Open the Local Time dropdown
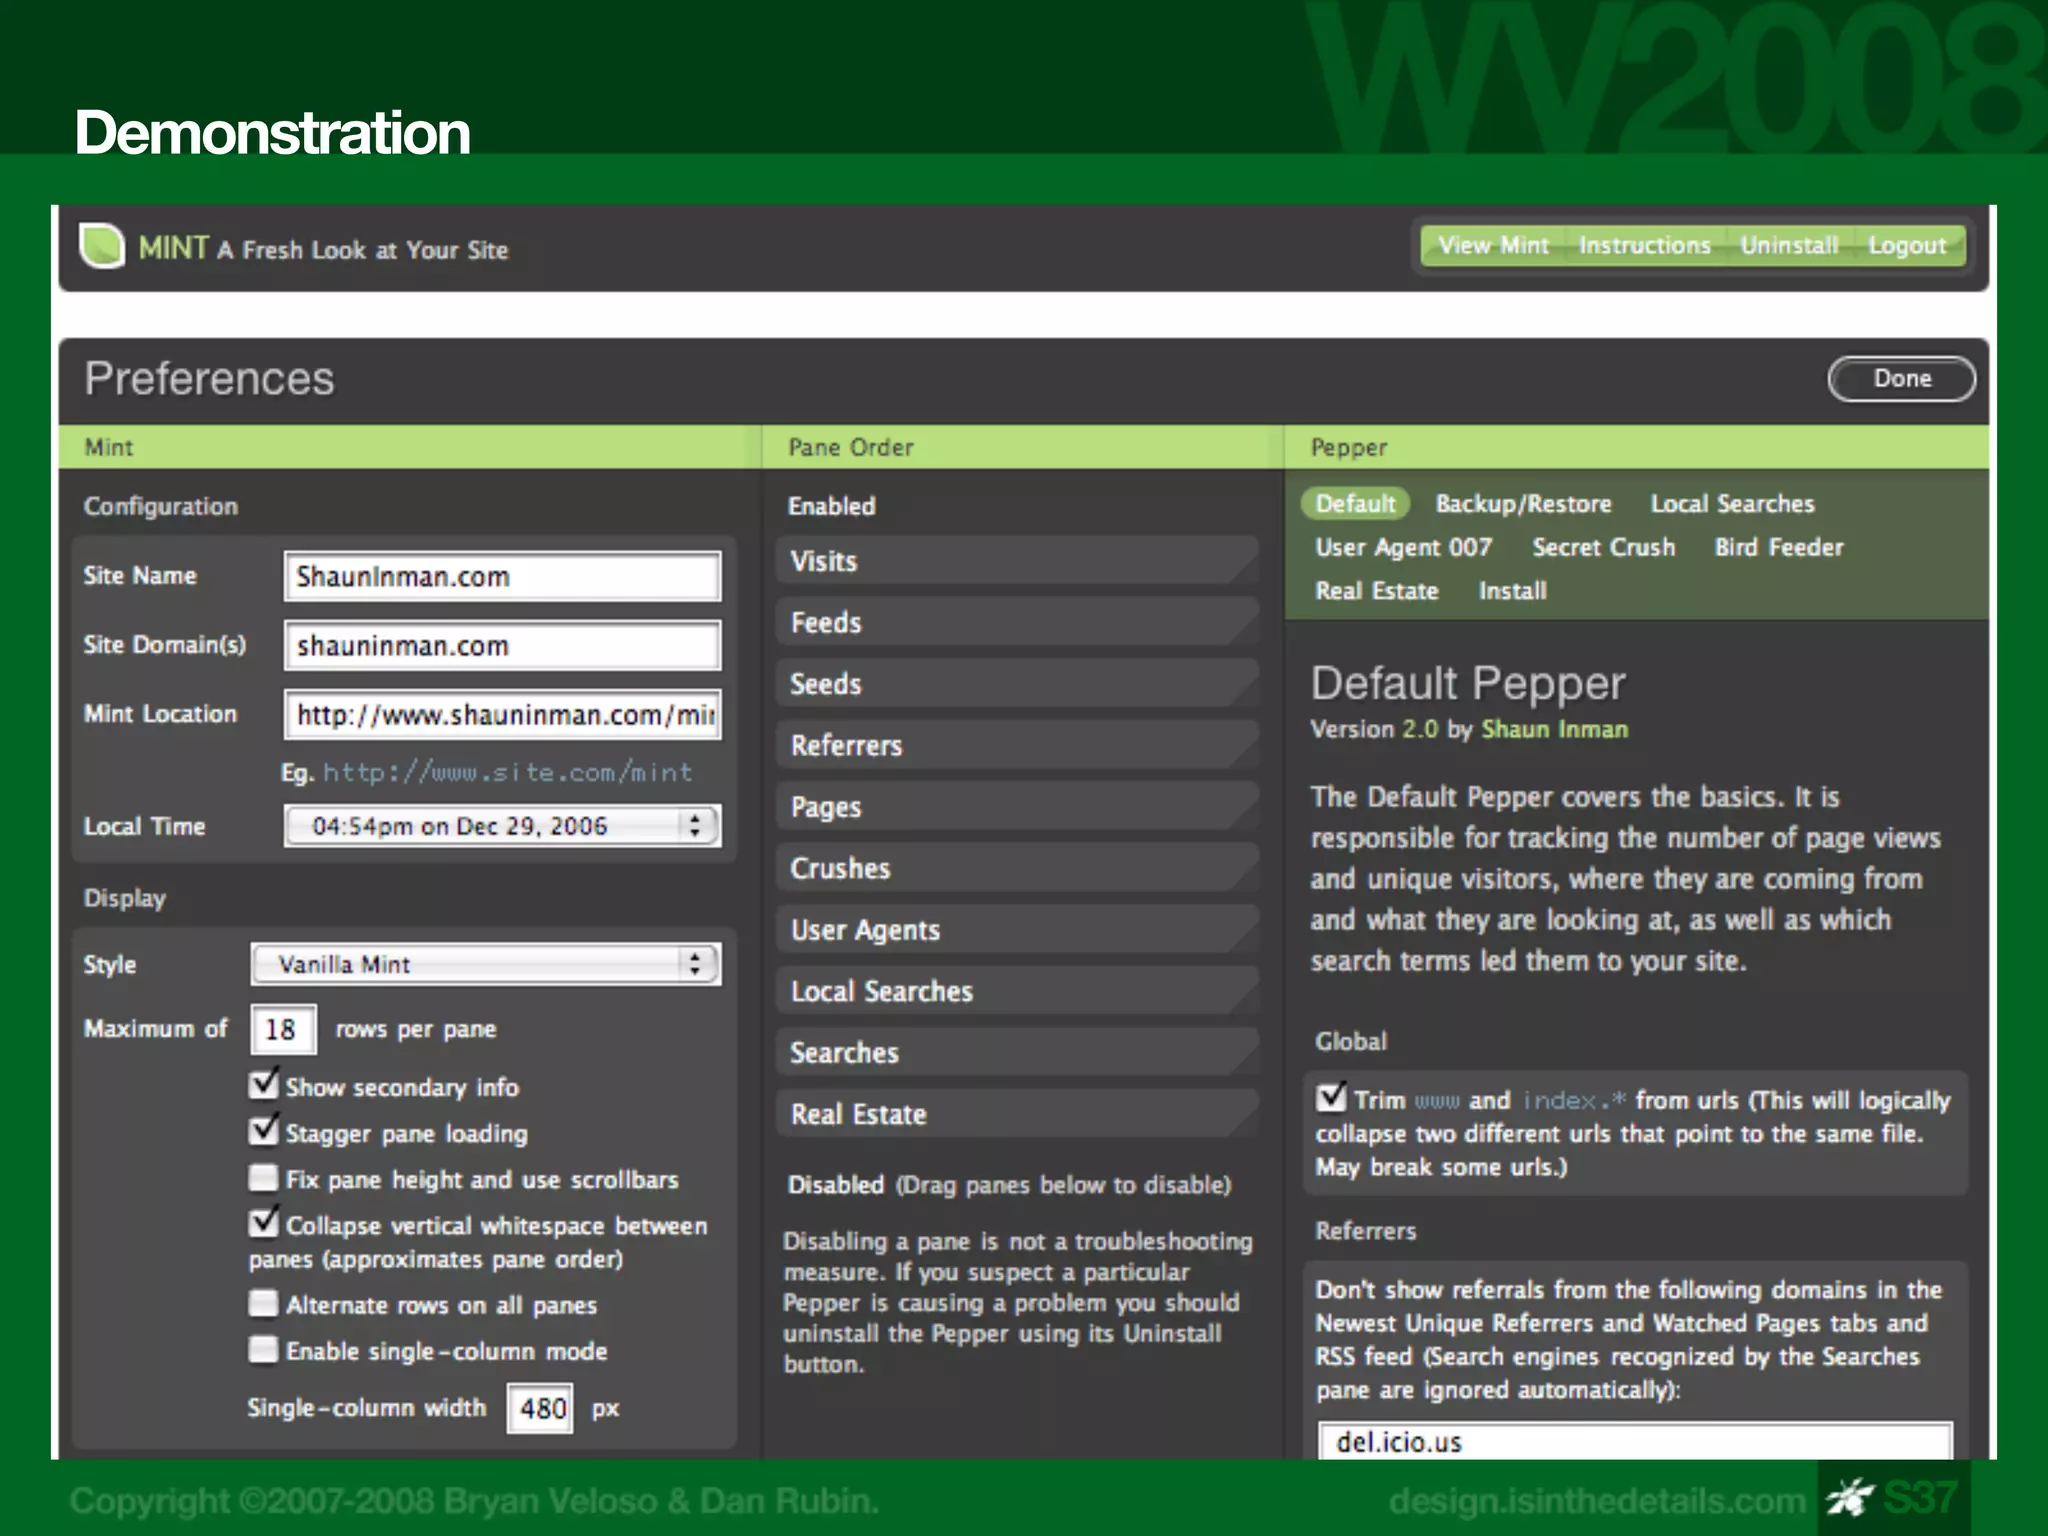 coord(502,826)
